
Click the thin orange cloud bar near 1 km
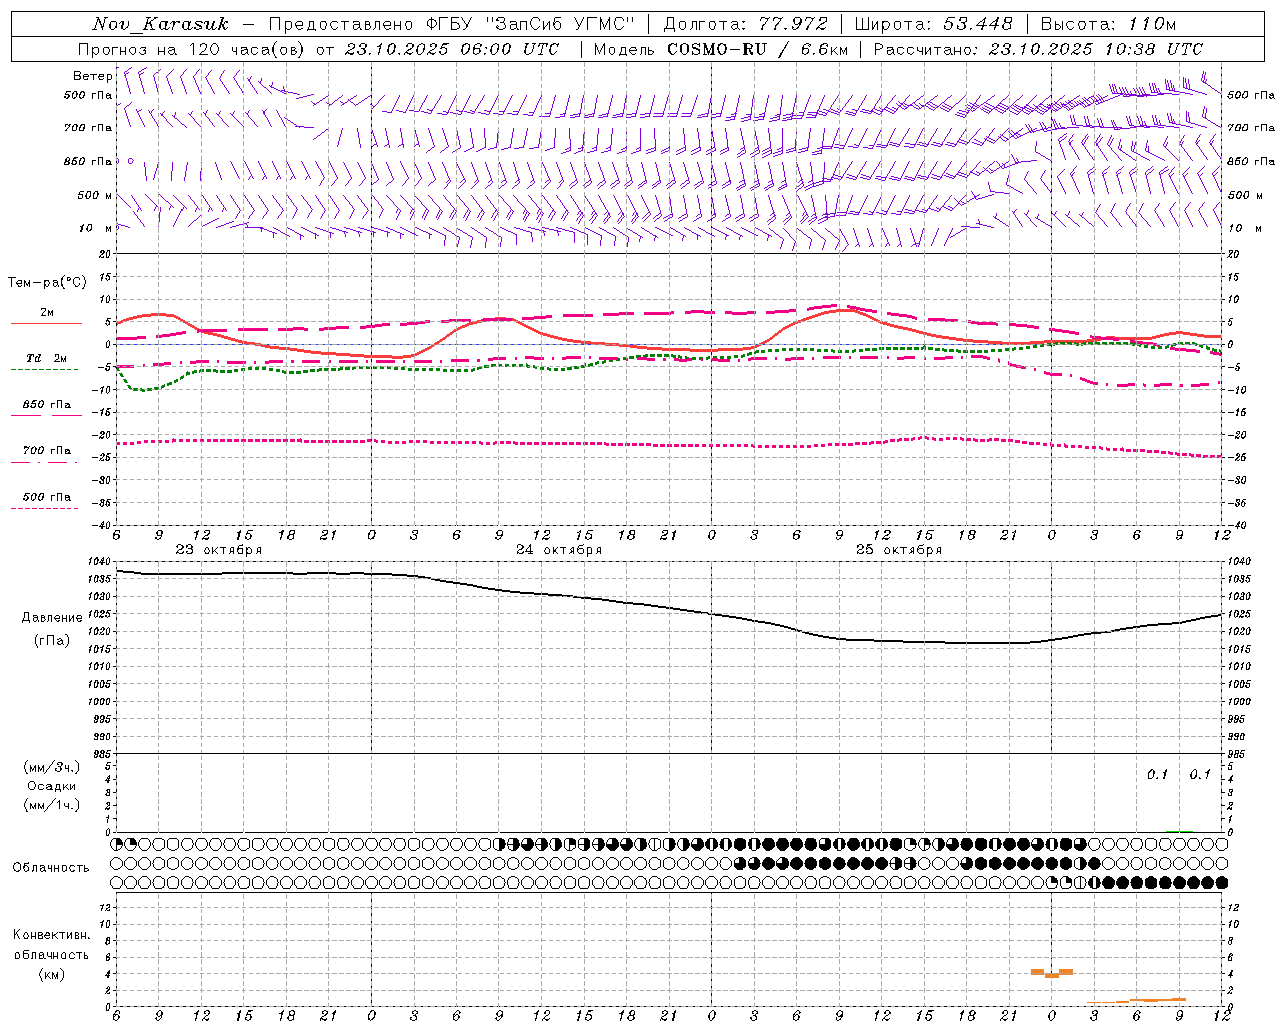[x=1137, y=1000]
